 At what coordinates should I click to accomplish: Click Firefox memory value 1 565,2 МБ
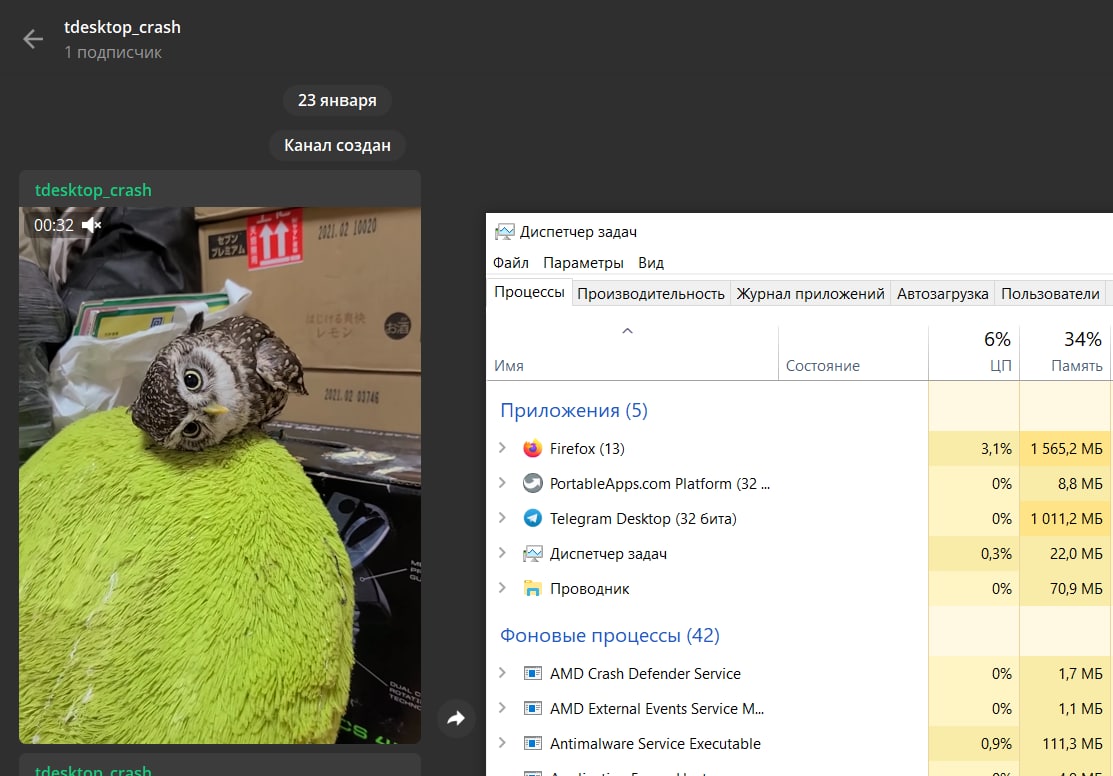pyautogui.click(x=1066, y=449)
